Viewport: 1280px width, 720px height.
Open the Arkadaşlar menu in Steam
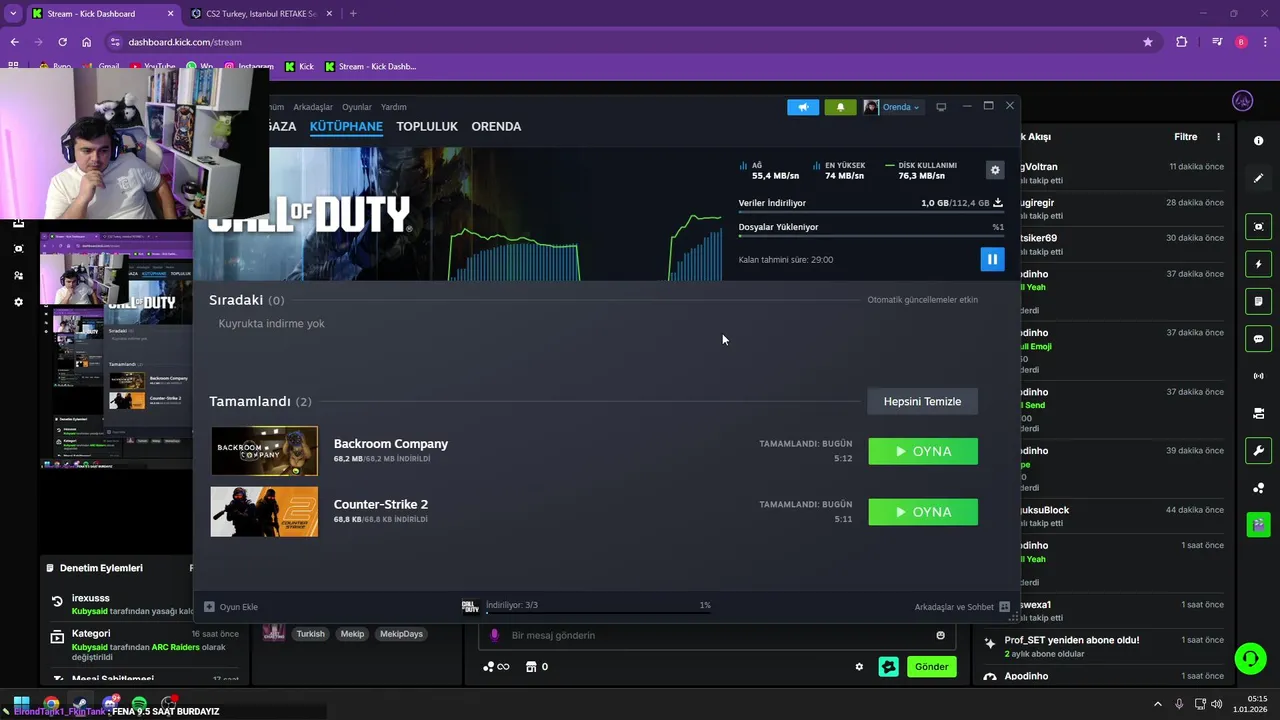pyautogui.click(x=313, y=107)
